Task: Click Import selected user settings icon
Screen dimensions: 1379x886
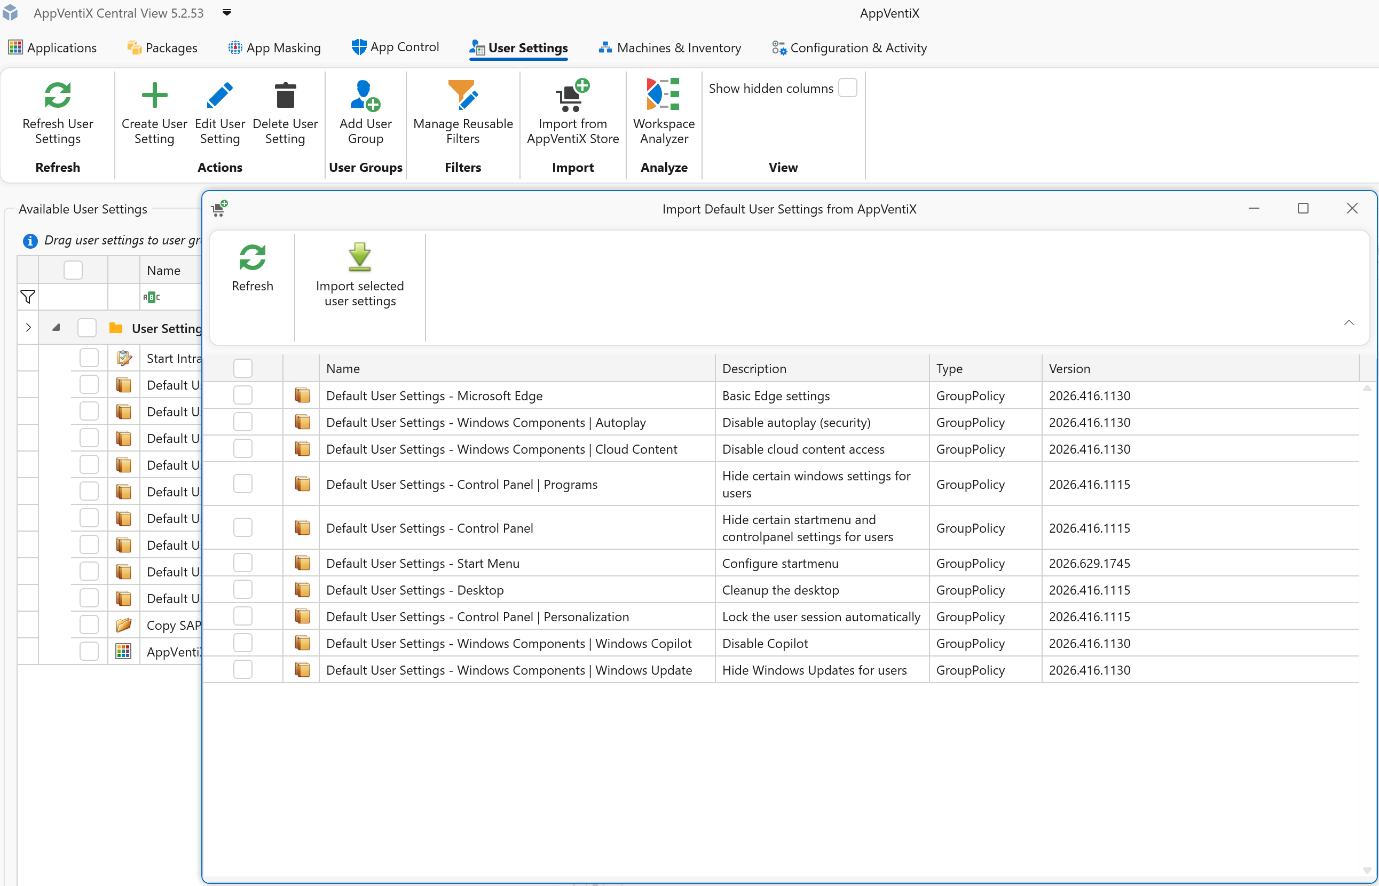Action: tap(360, 257)
